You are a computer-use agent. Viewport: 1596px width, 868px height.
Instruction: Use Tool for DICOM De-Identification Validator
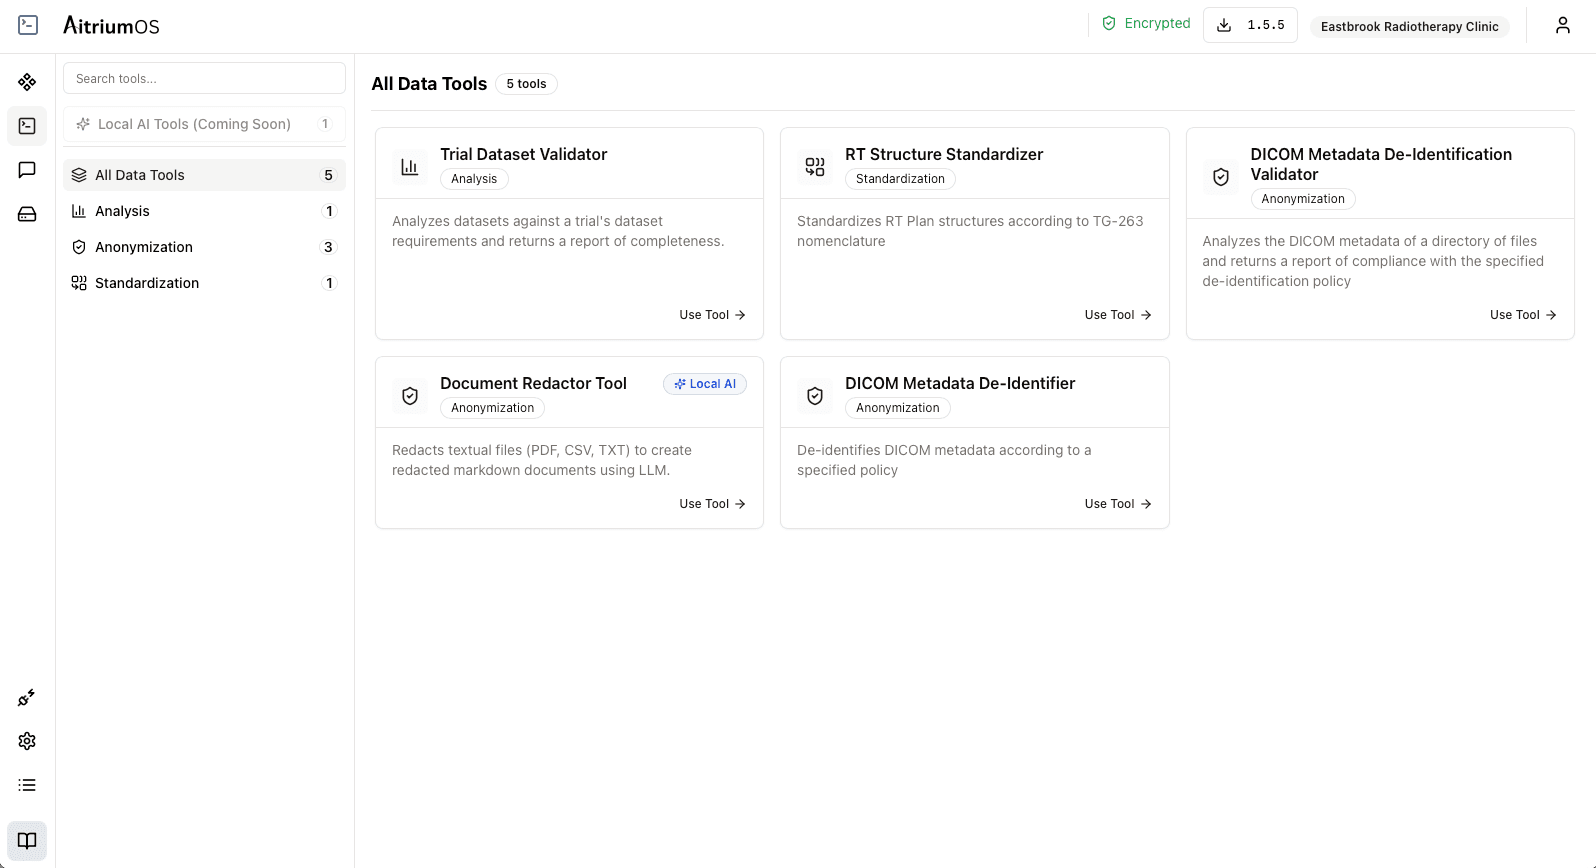click(1523, 315)
